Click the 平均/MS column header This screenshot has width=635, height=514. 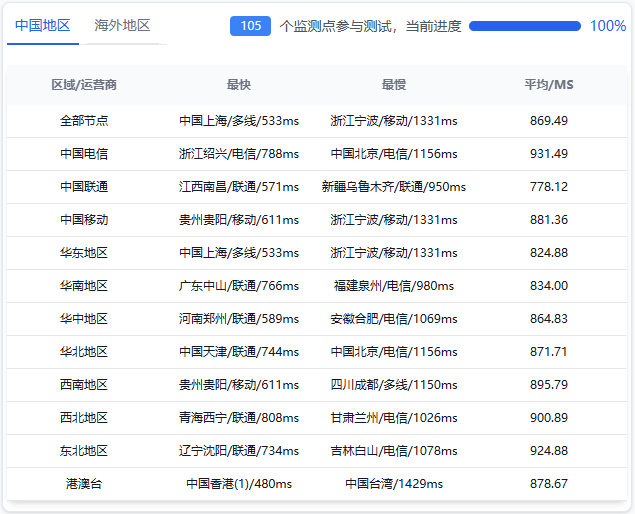(x=549, y=85)
